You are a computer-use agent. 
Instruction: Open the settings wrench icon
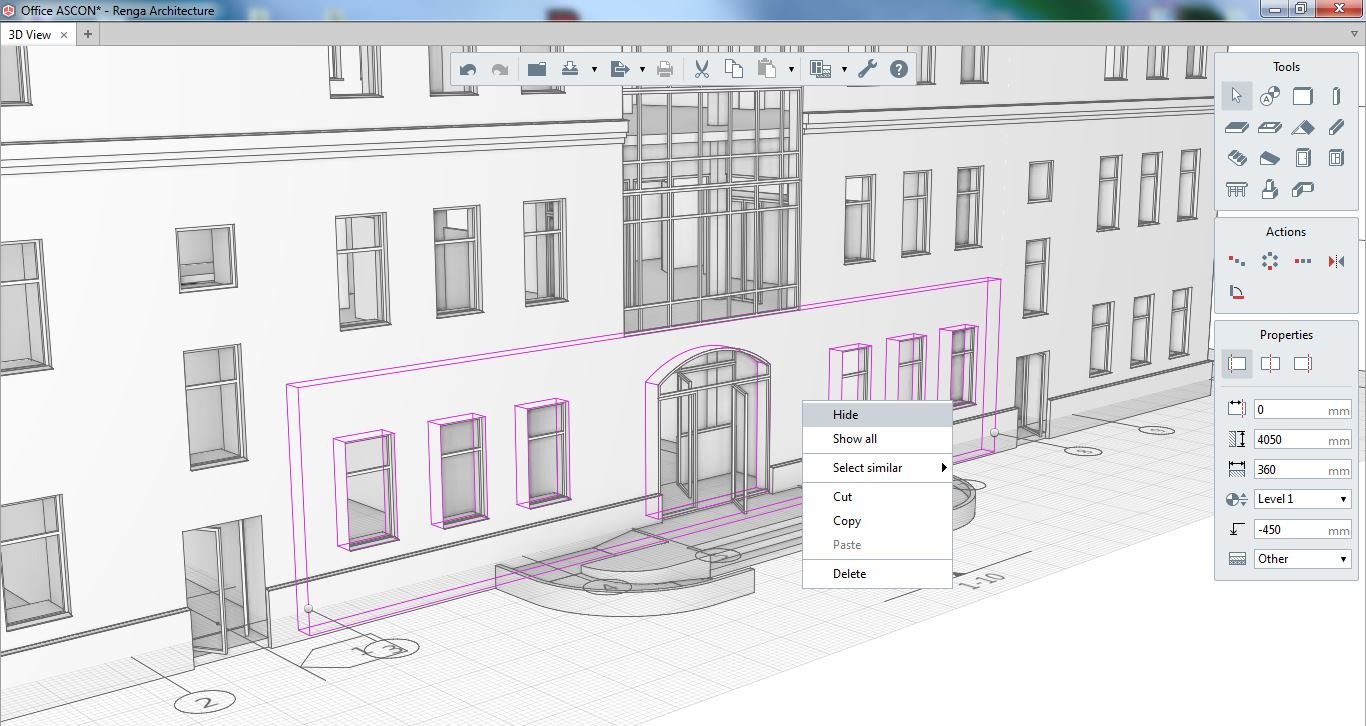click(867, 69)
